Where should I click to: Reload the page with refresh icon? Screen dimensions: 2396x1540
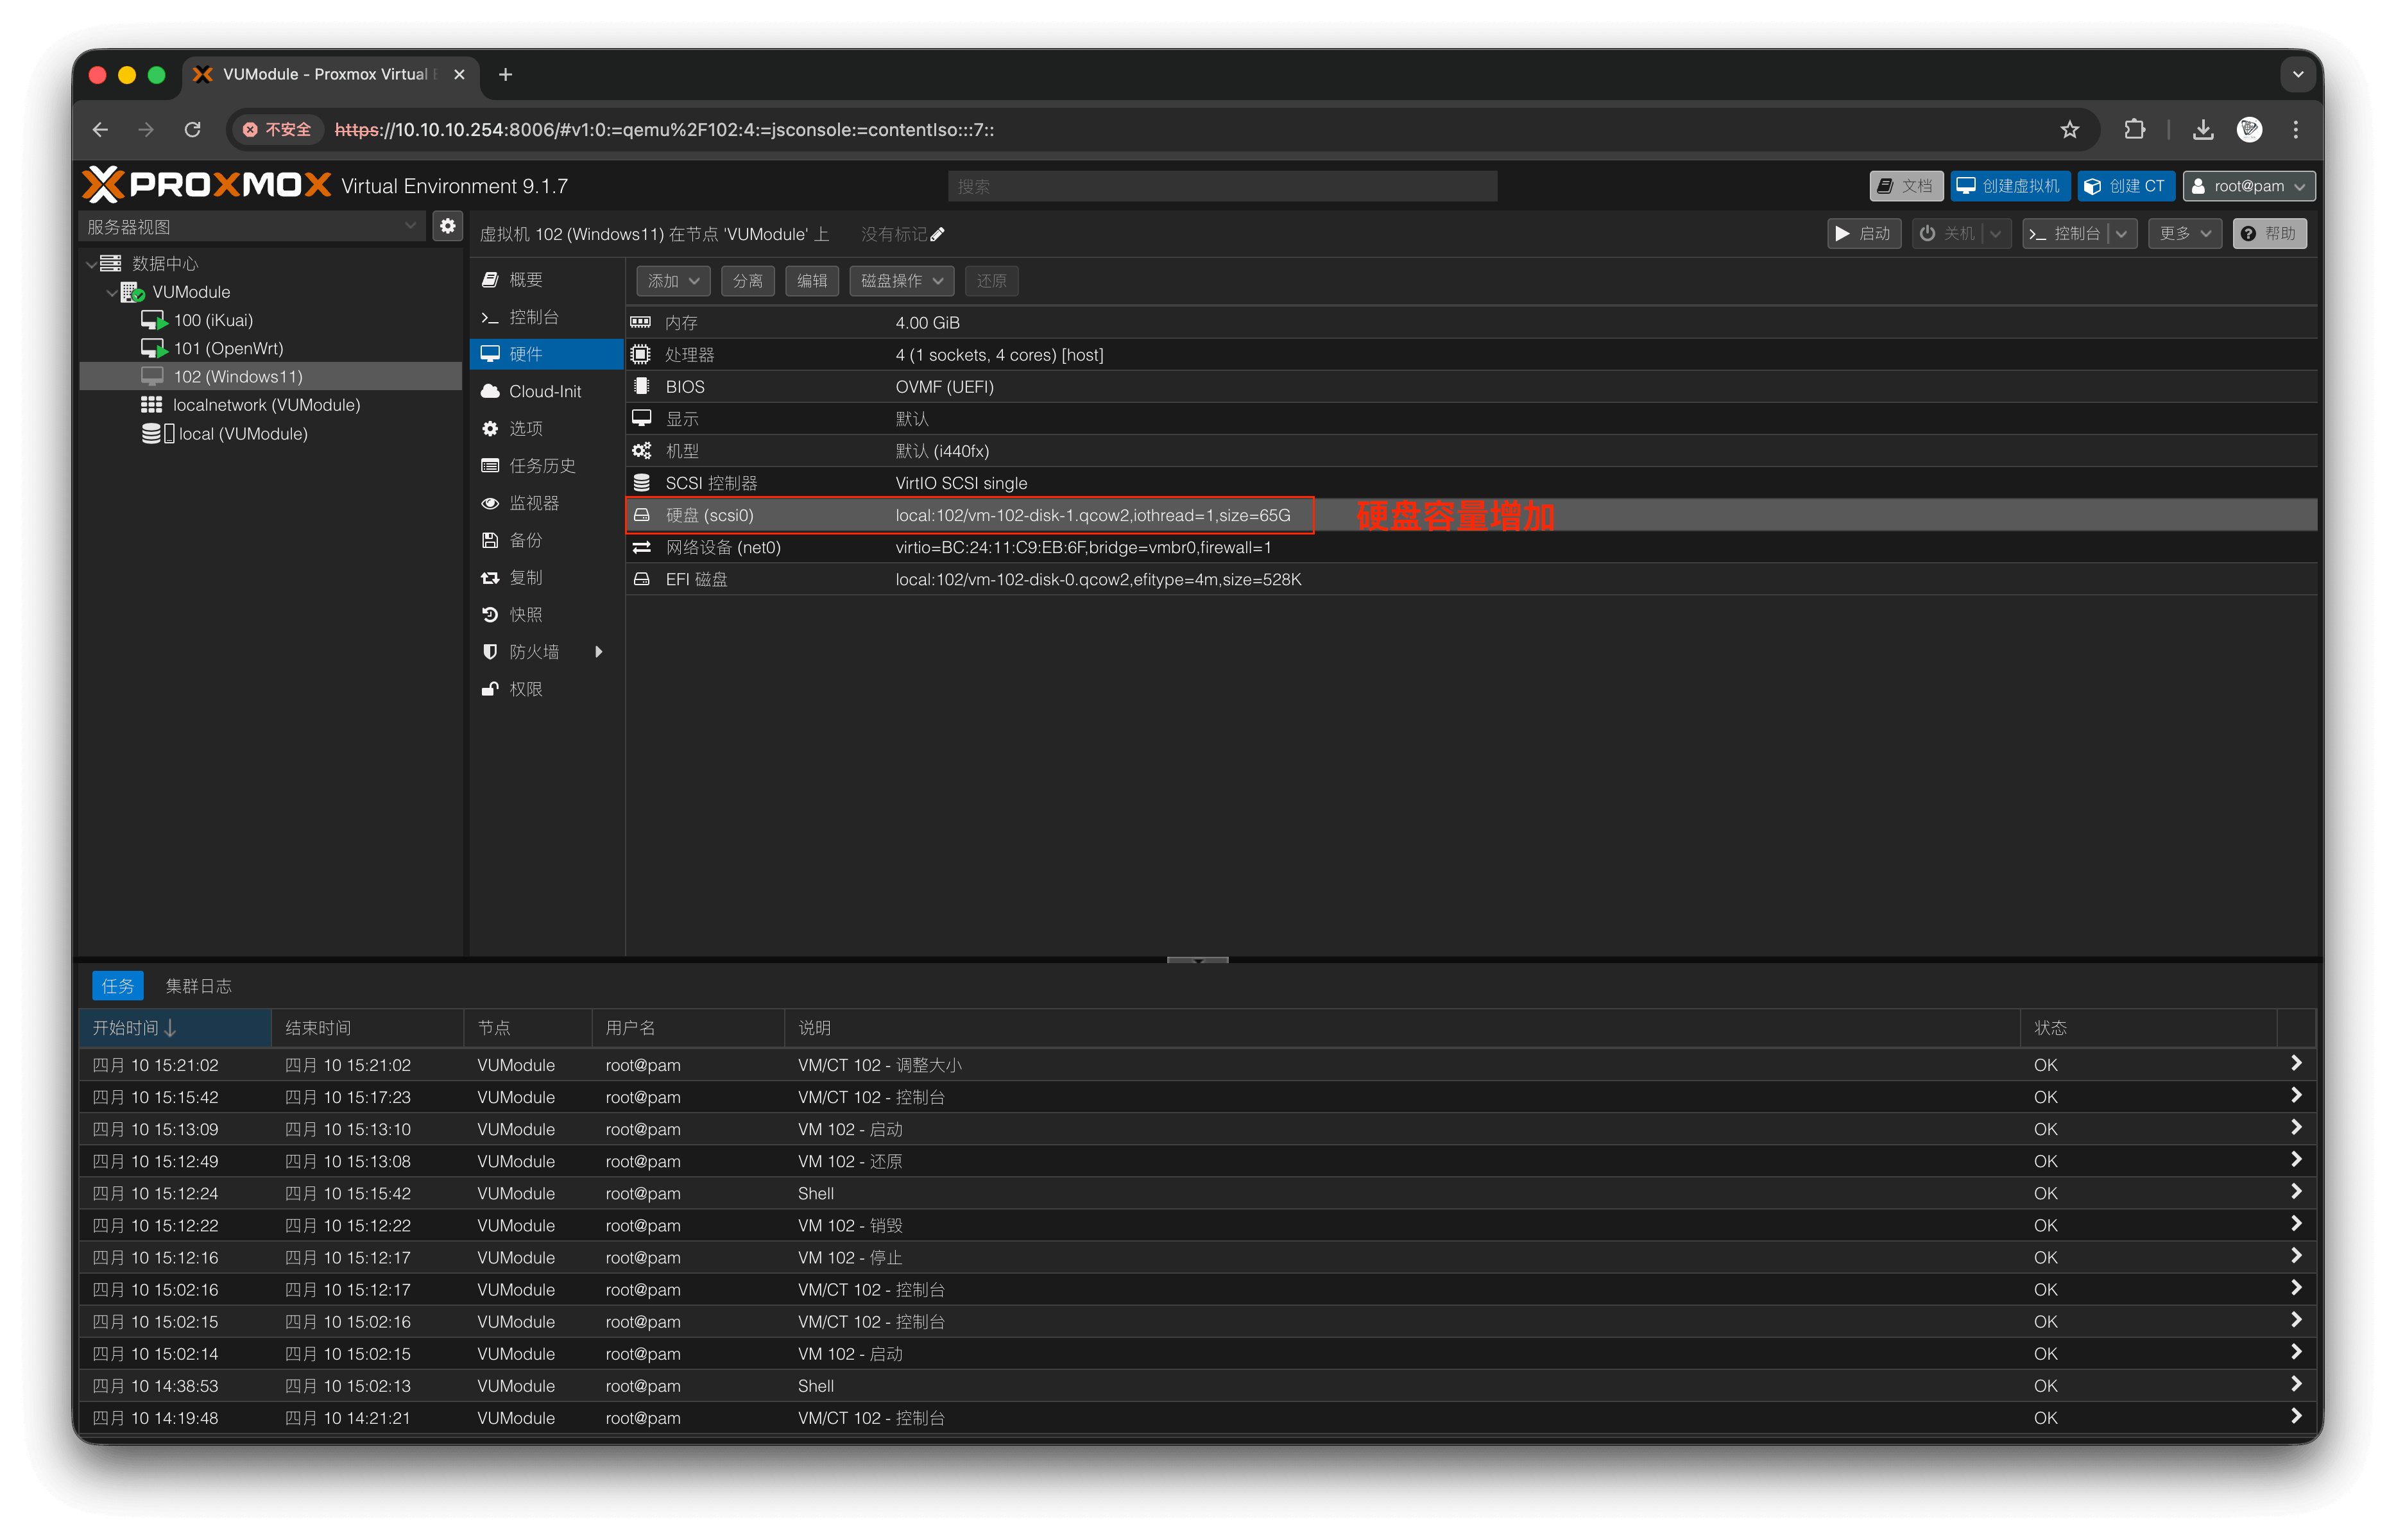tap(193, 130)
